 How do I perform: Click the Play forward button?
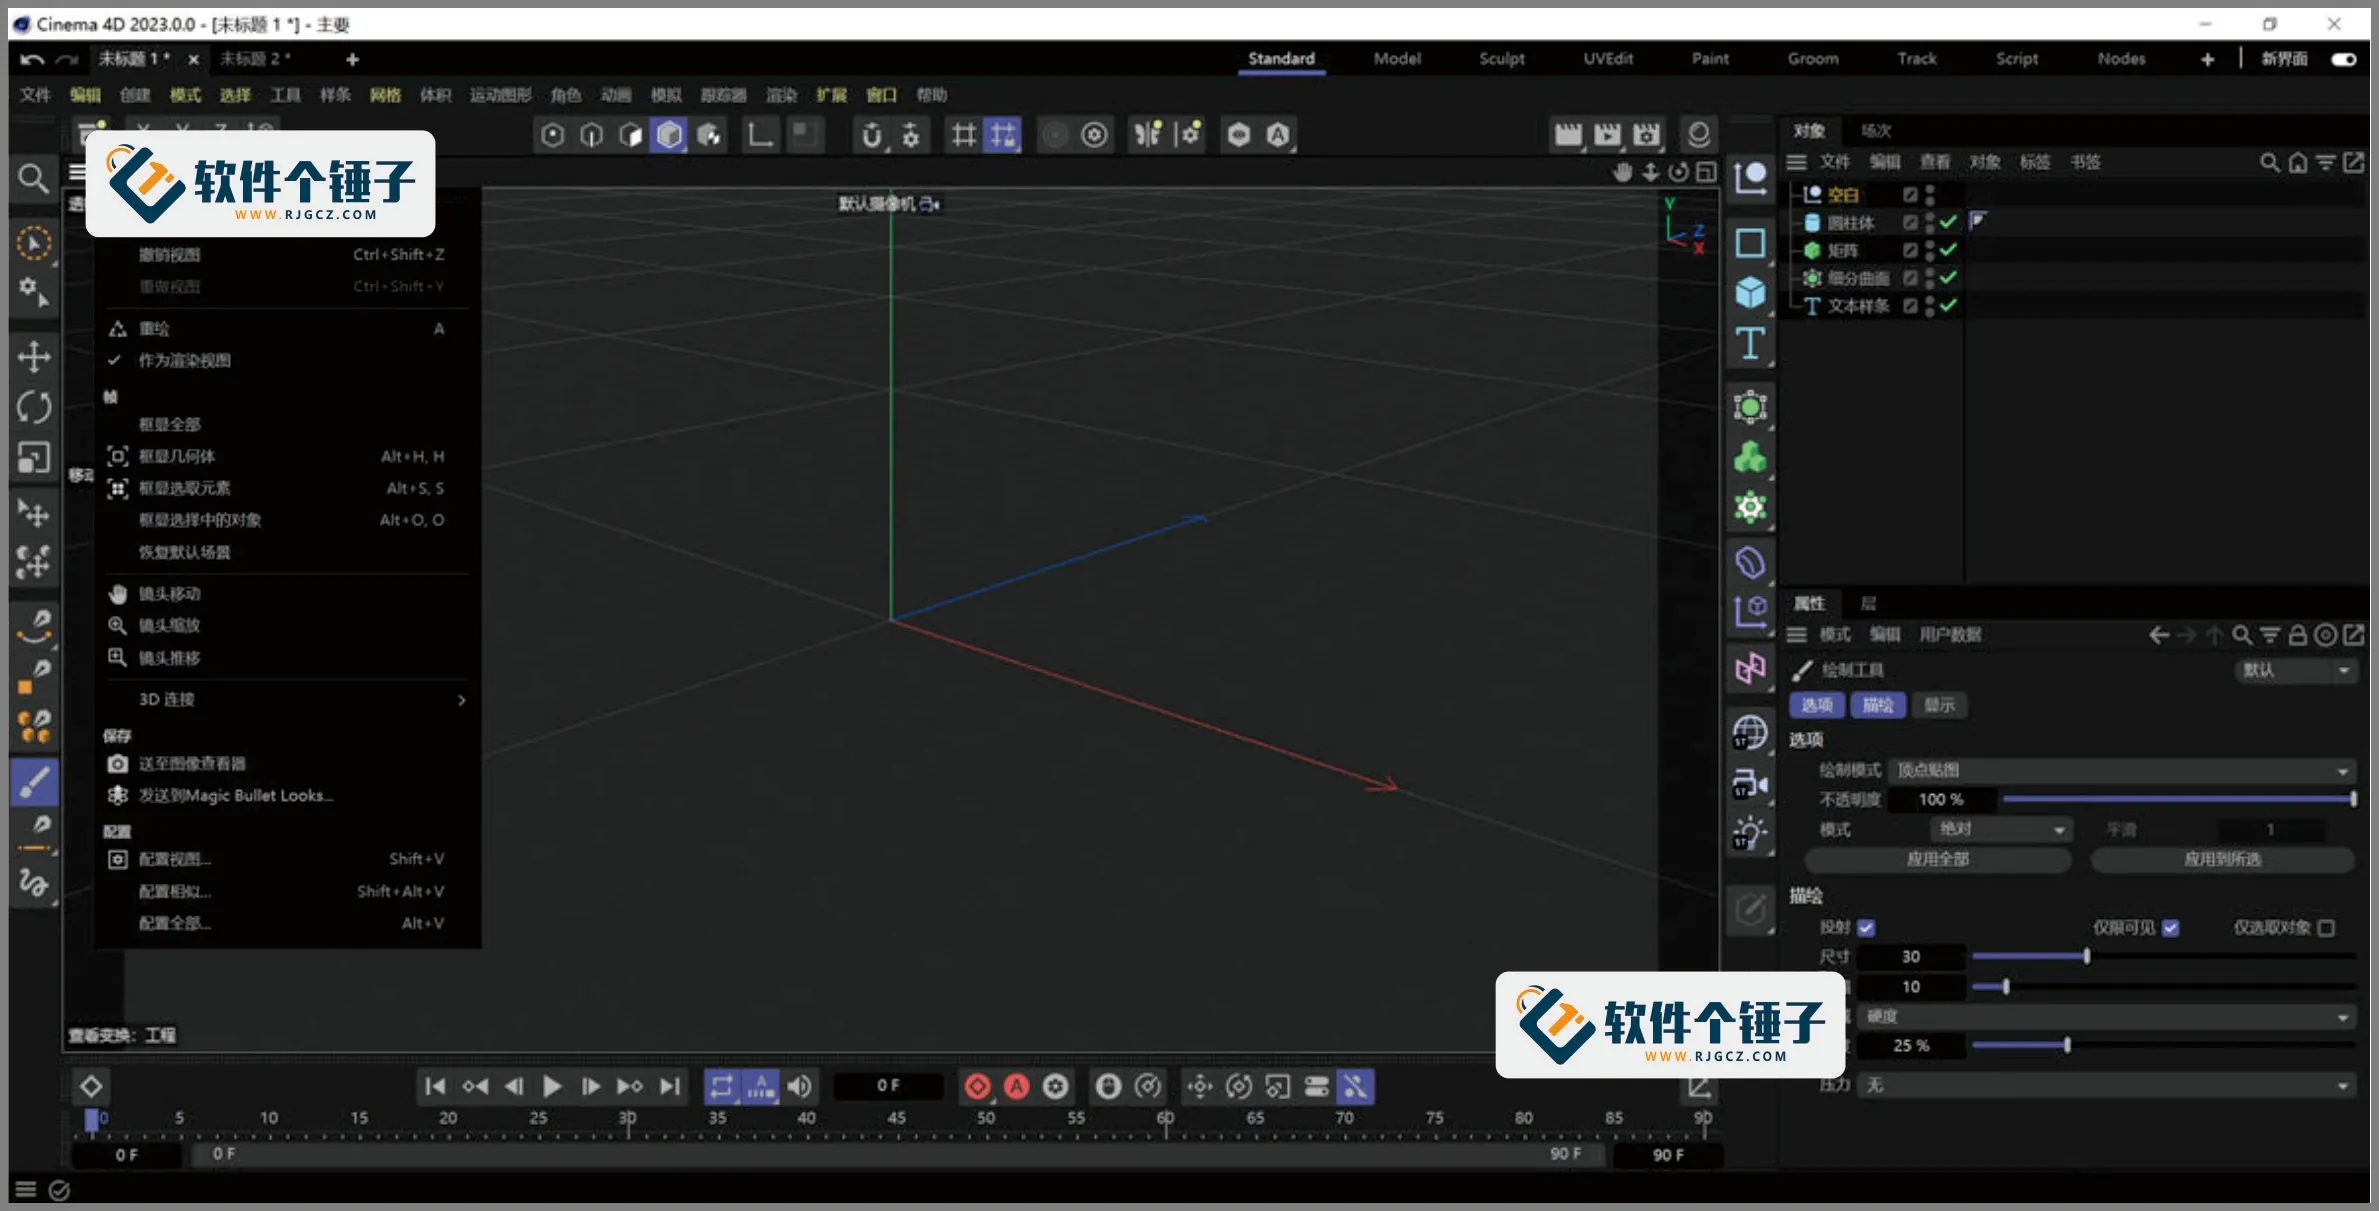click(551, 1086)
